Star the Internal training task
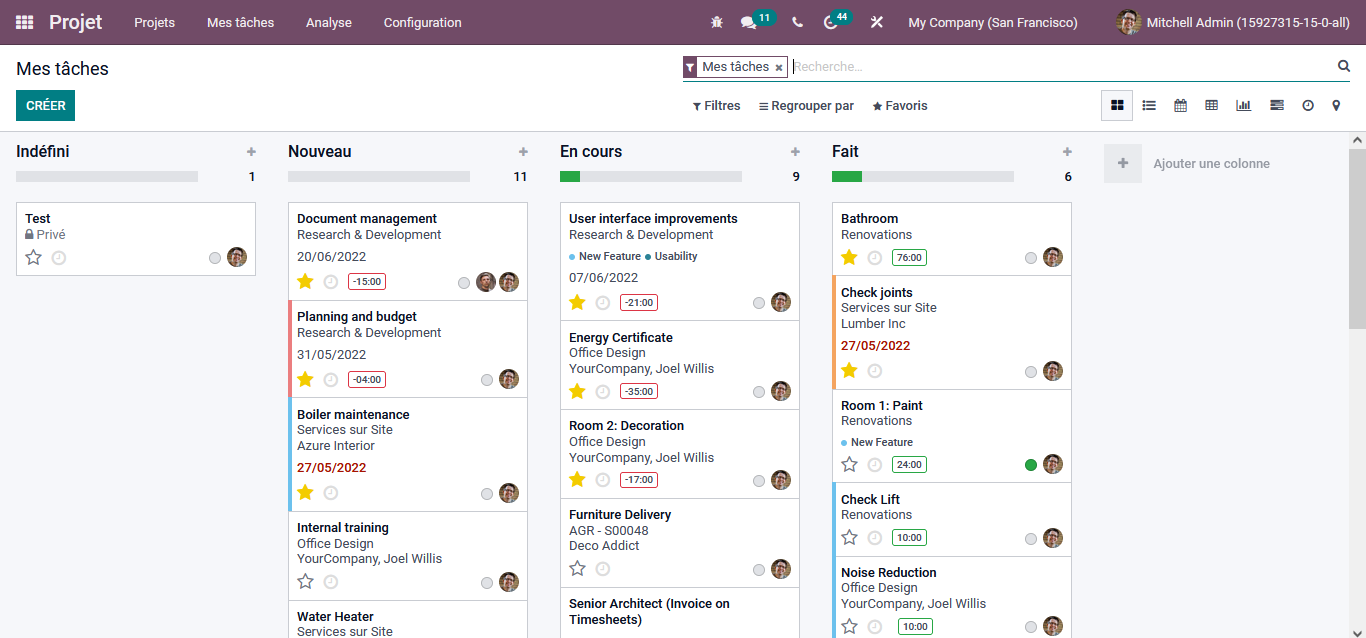Image resolution: width=1366 pixels, height=638 pixels. click(x=305, y=581)
